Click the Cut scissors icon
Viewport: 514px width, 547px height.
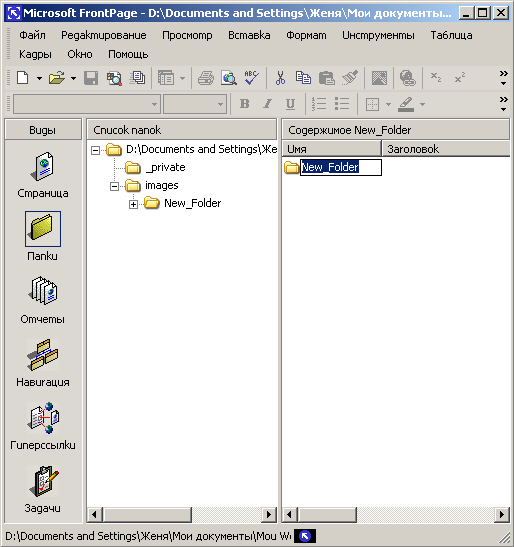pyautogui.click(x=280, y=78)
